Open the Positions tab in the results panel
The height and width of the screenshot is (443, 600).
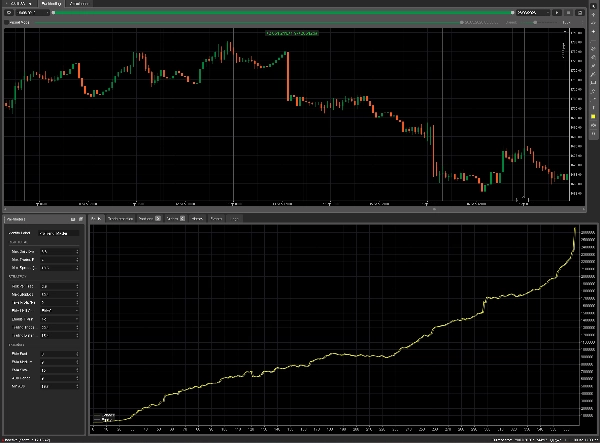(x=149, y=219)
